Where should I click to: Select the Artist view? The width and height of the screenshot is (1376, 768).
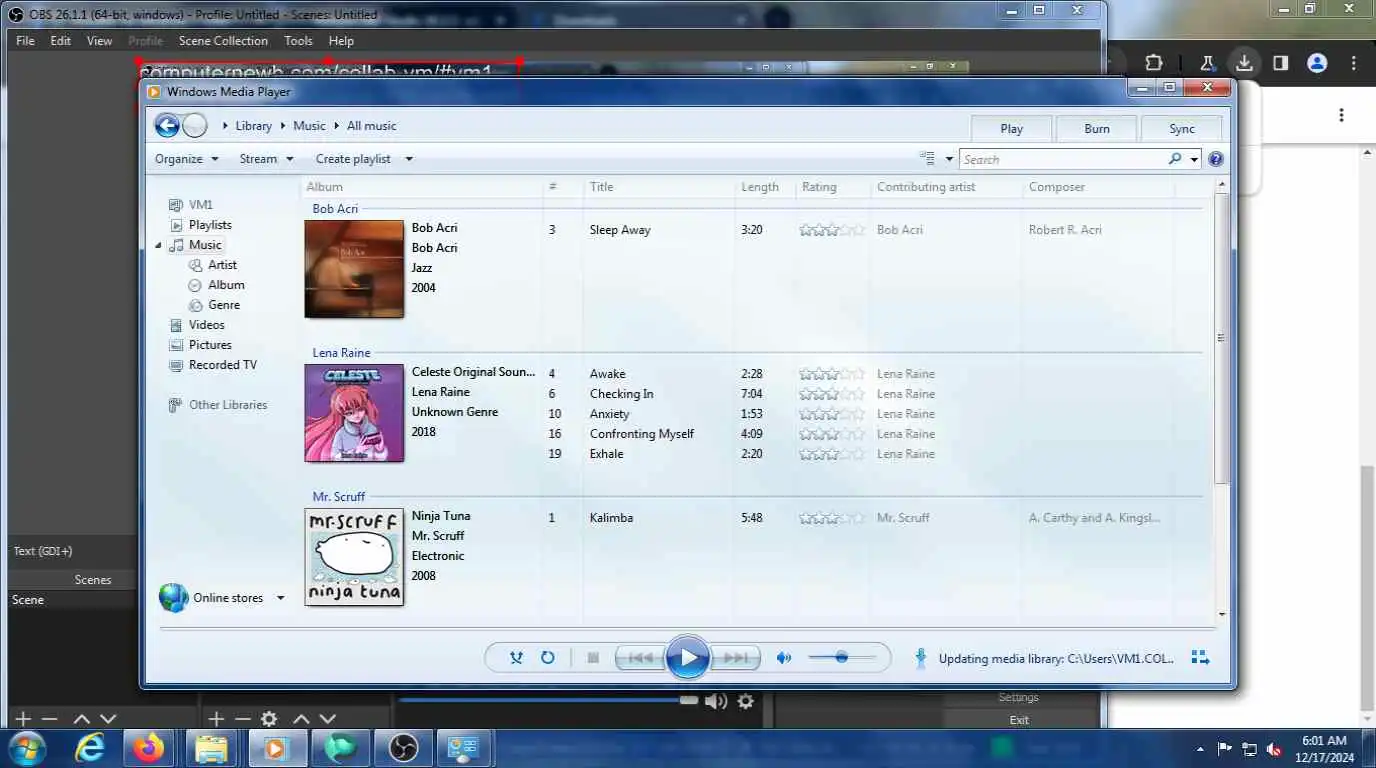(222, 265)
